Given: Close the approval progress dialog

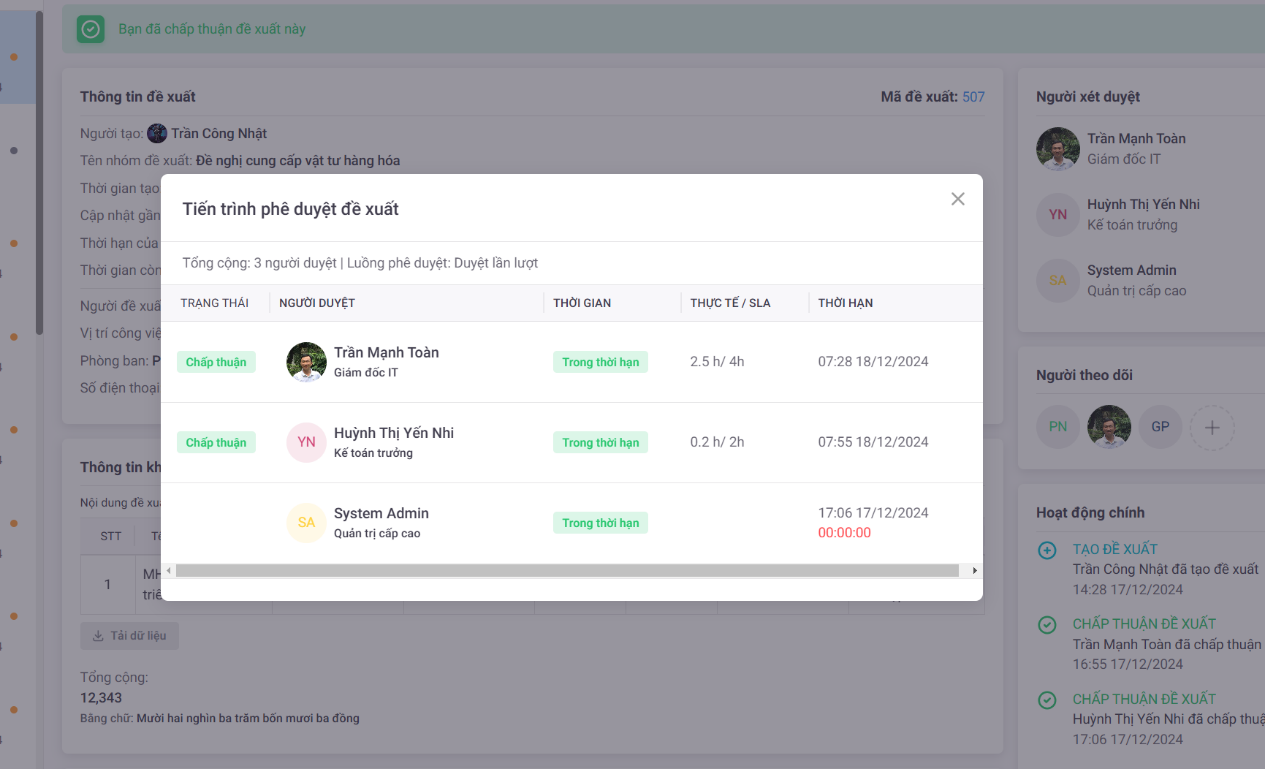Looking at the screenshot, I should pyautogui.click(x=957, y=199).
